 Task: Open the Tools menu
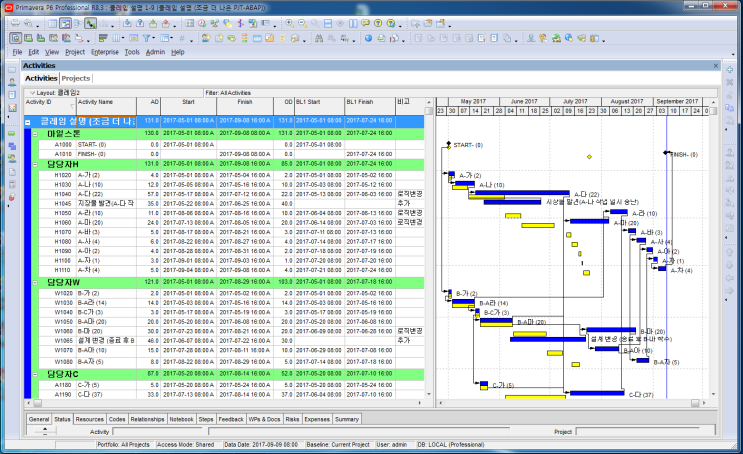(x=132, y=52)
